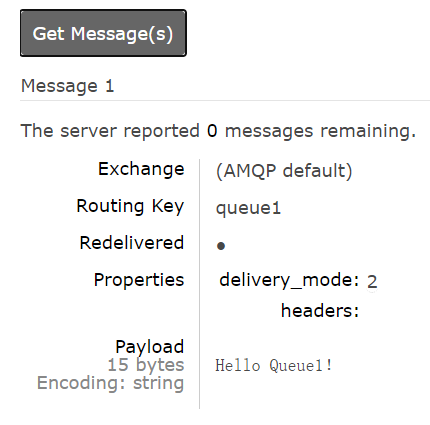
Task: Select the Hello Queue1! payload text
Action: coord(274,365)
